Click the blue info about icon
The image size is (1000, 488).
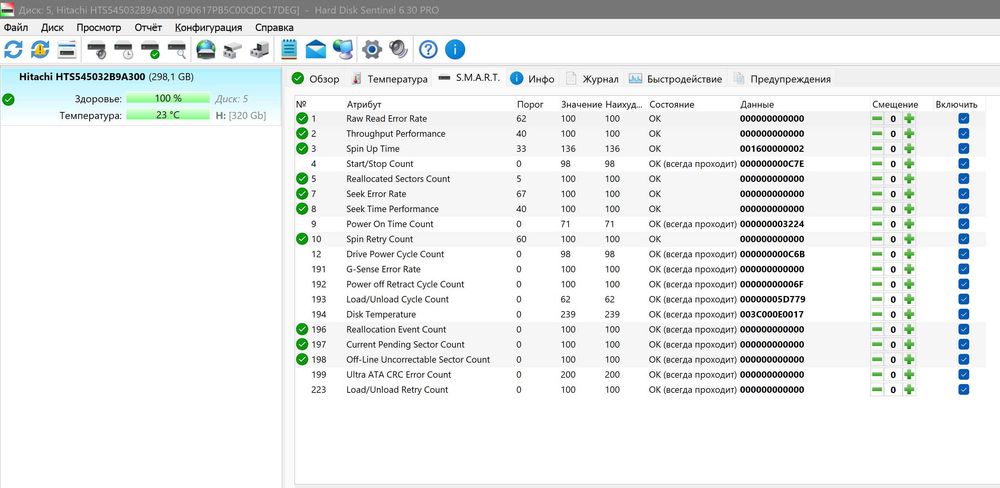click(x=455, y=49)
